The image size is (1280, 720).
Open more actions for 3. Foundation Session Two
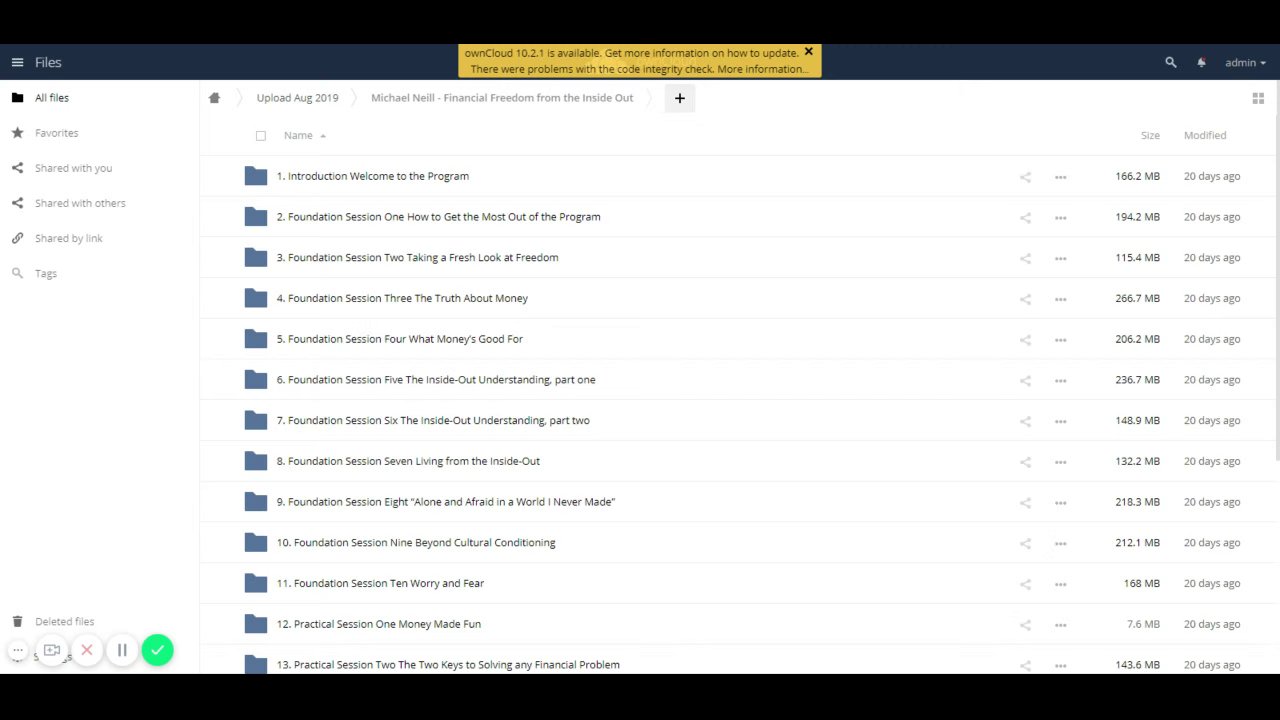coord(1060,259)
